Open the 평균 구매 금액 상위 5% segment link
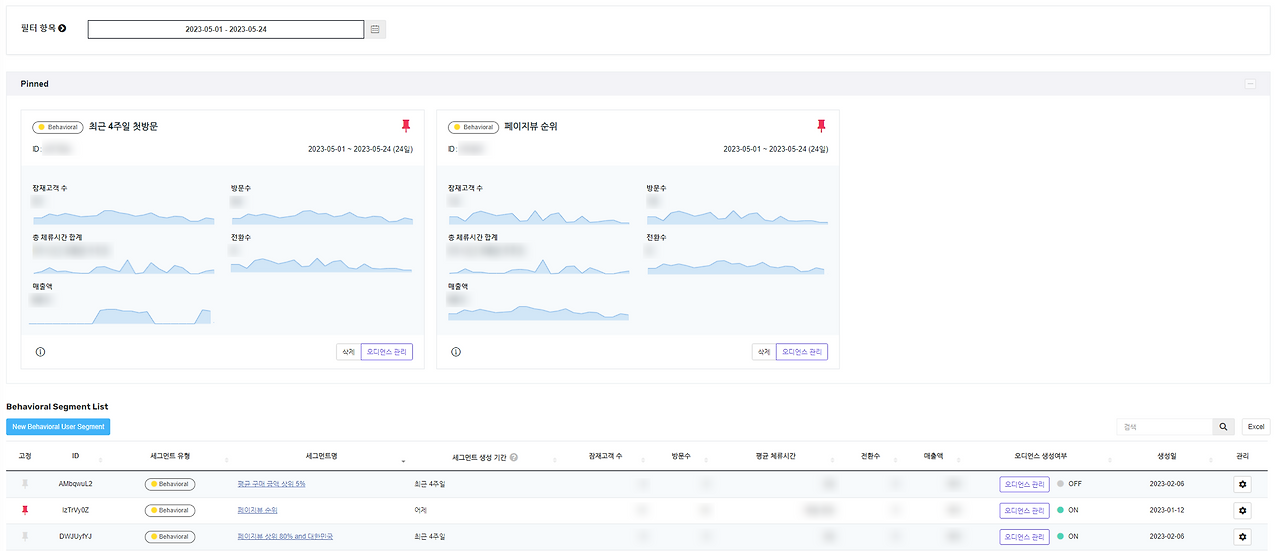The image size is (1280, 551). point(271,483)
